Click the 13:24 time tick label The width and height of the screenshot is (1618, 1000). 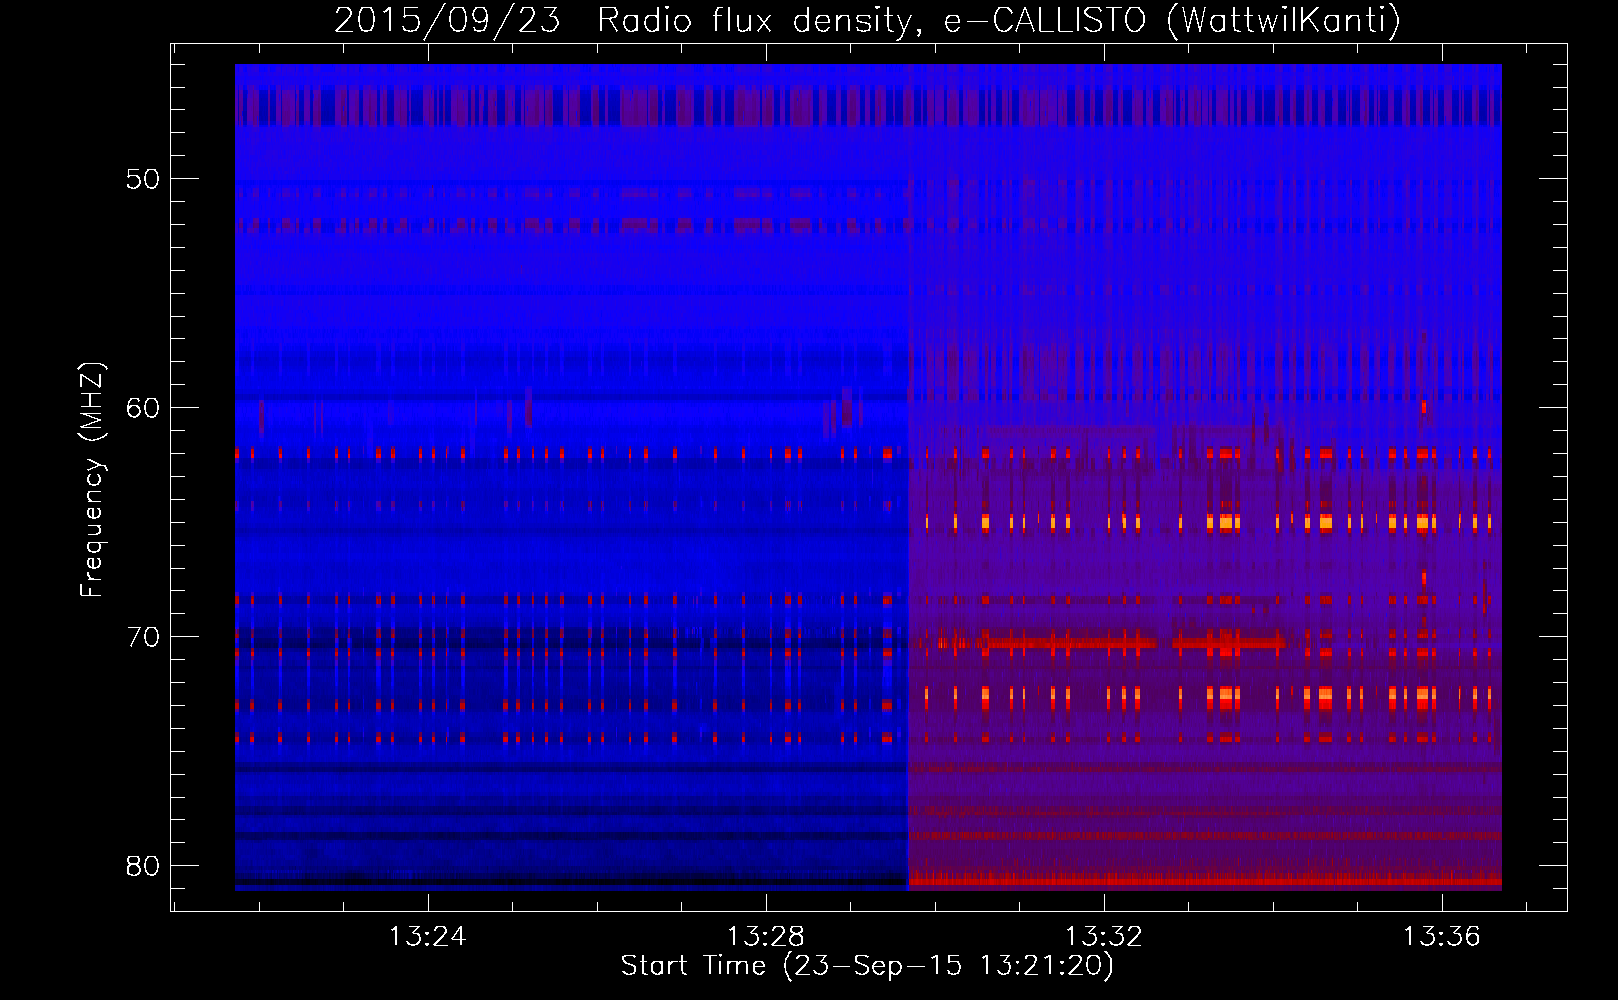point(428,937)
